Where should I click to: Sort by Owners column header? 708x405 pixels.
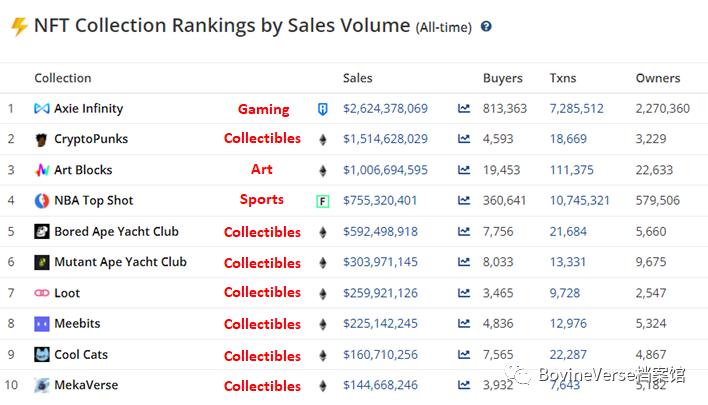pyautogui.click(x=657, y=78)
